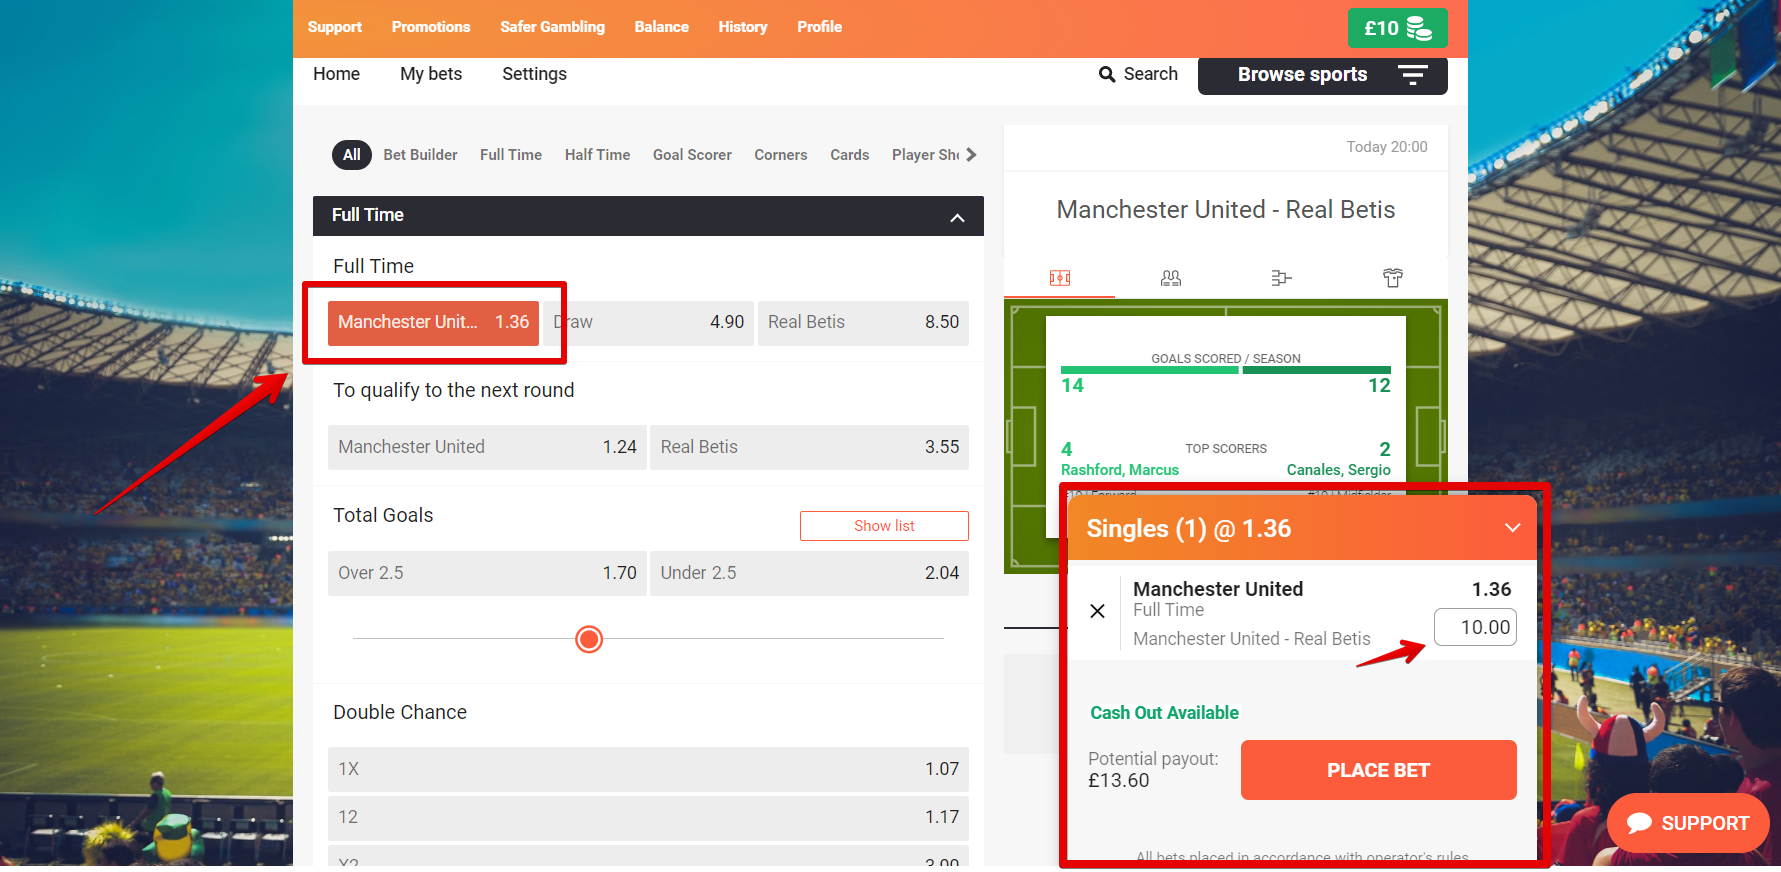Image resolution: width=1781 pixels, height=872 pixels.
Task: Select Manchester United to qualify at 1.24
Action: [487, 448]
